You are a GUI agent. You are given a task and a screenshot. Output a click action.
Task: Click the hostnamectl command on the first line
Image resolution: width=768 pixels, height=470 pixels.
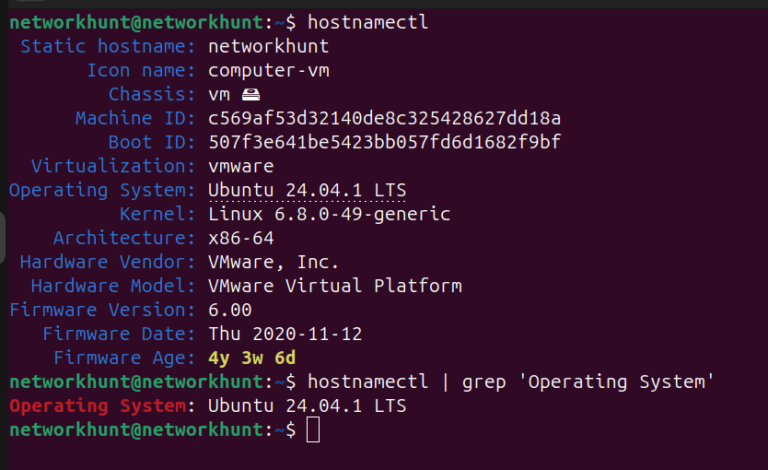point(368,21)
